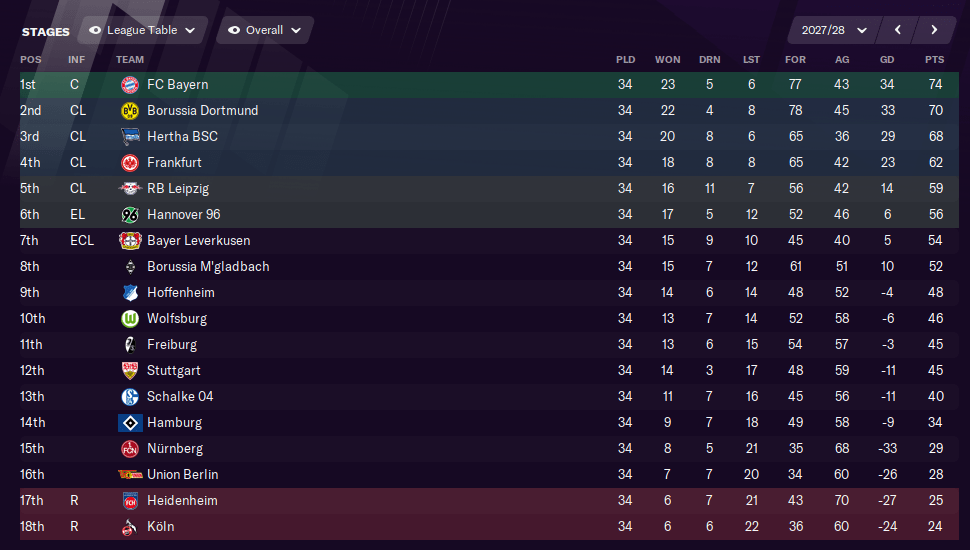970x550 pixels.
Task: Go to previous season with left arrow
Action: click(898, 30)
